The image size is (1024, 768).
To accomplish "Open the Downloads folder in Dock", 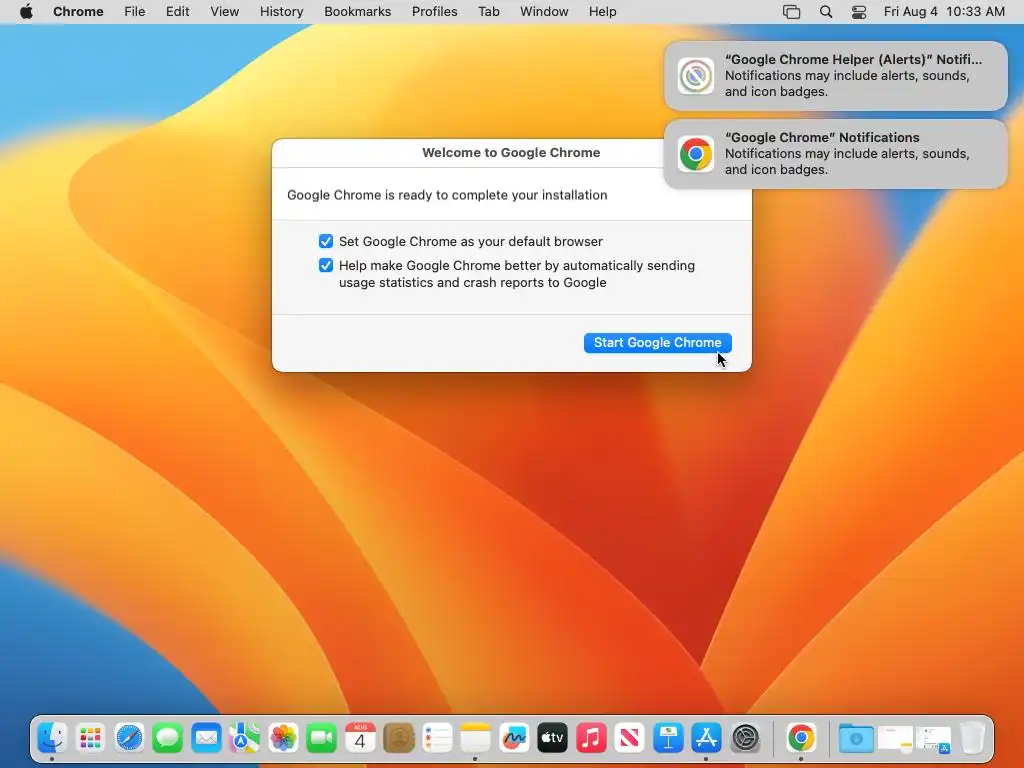I will (856, 738).
